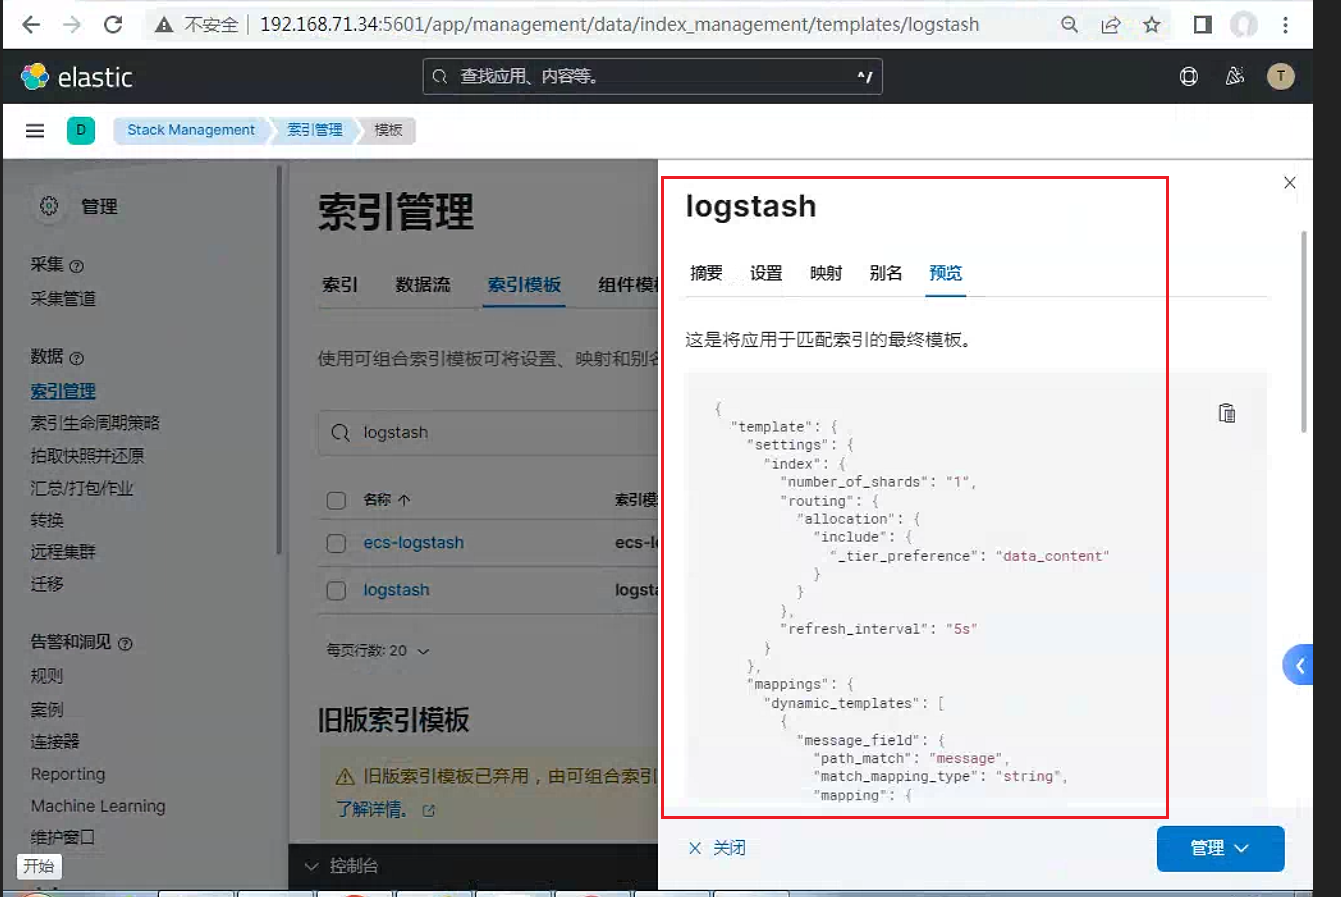Click the flyout vertical scrollbar
Screen dimensions: 1341x897
1304,330
